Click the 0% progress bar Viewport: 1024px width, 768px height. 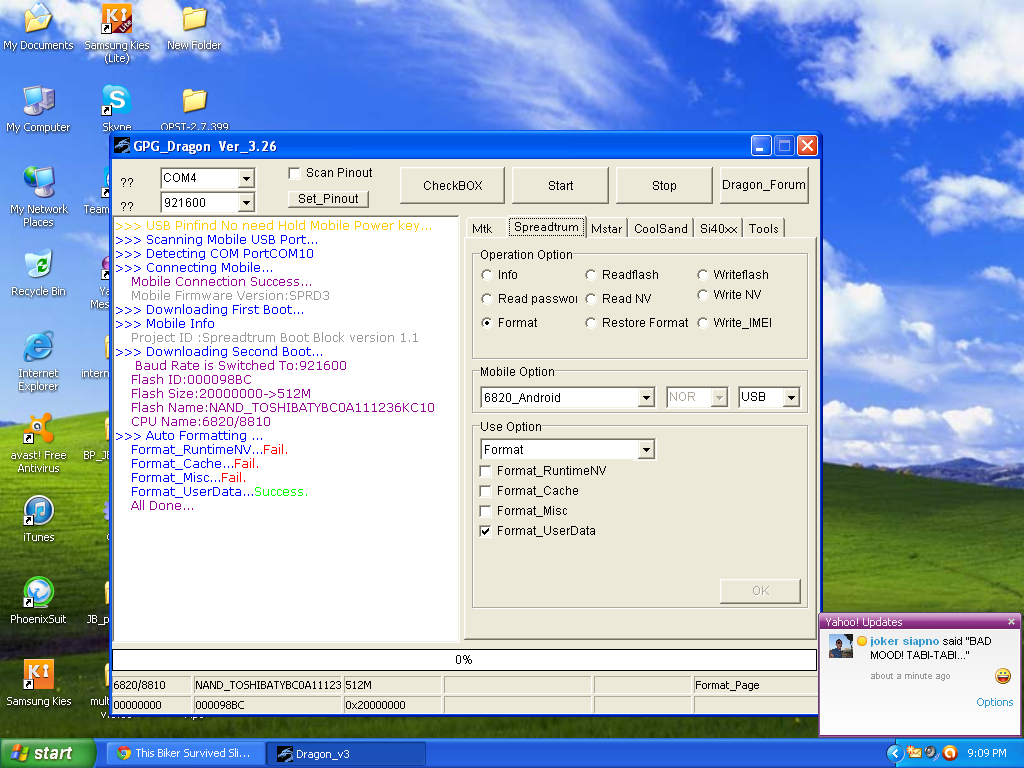(464, 660)
